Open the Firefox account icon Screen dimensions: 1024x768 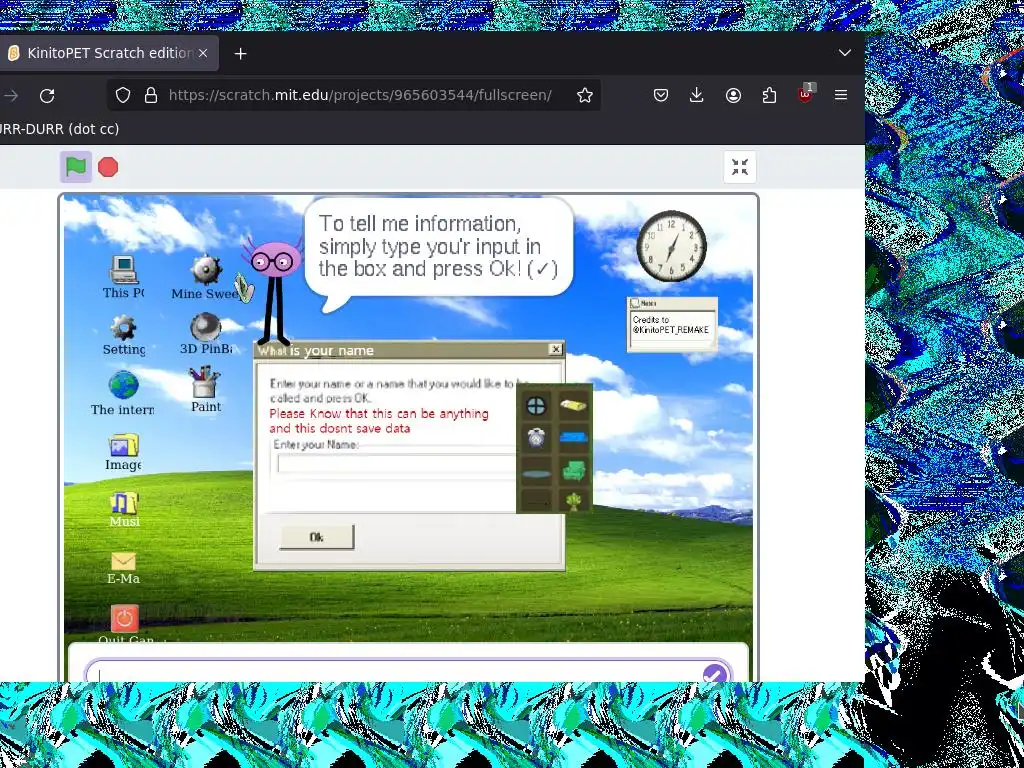pyautogui.click(x=733, y=95)
